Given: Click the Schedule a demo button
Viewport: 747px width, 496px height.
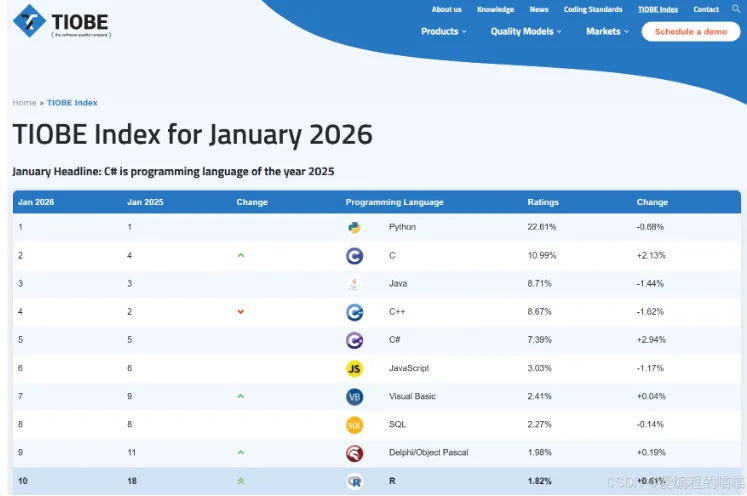Looking at the screenshot, I should (x=691, y=32).
